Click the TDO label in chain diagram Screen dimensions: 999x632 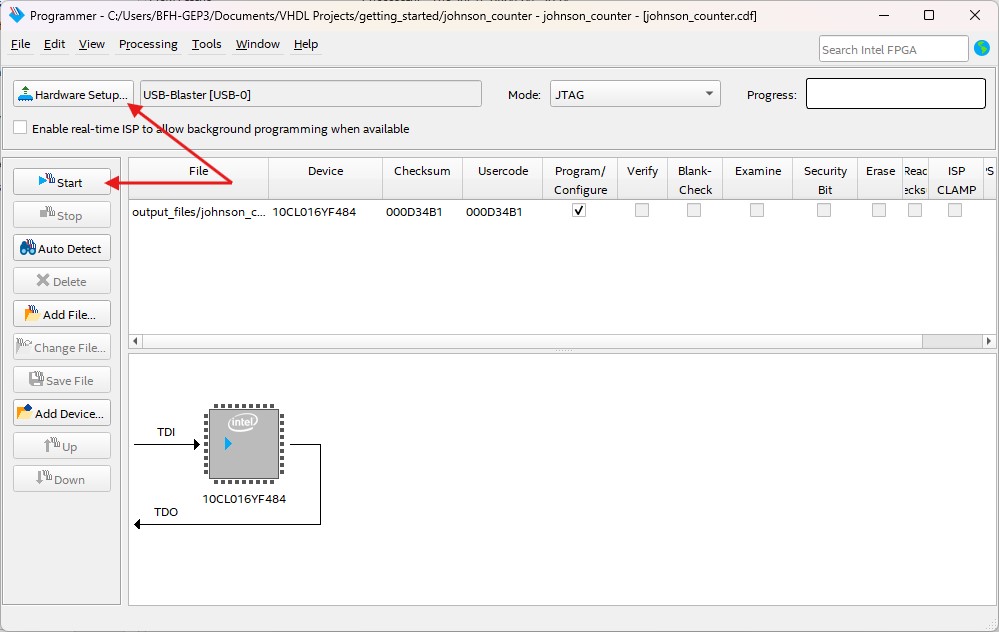(166, 512)
